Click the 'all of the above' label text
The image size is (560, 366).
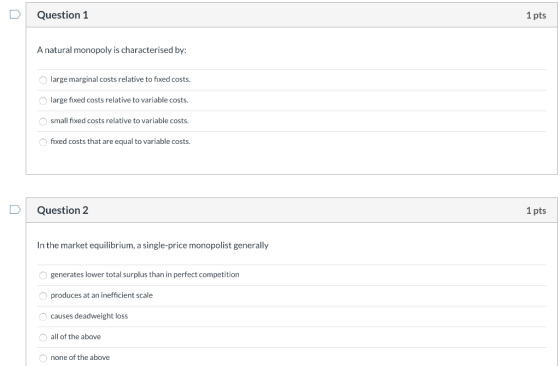pos(76,337)
